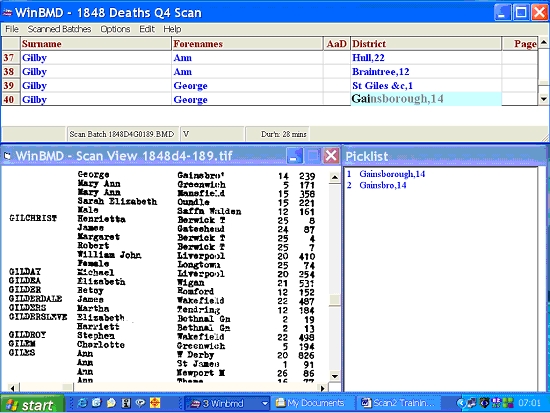Open the Options menu
The width and height of the screenshot is (550, 413).
[x=115, y=29]
